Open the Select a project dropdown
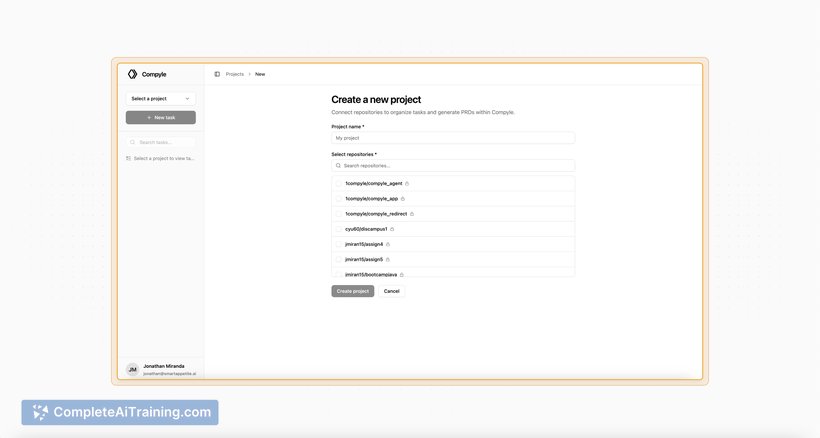Screen dimensions: 820x438 [x=160, y=98]
